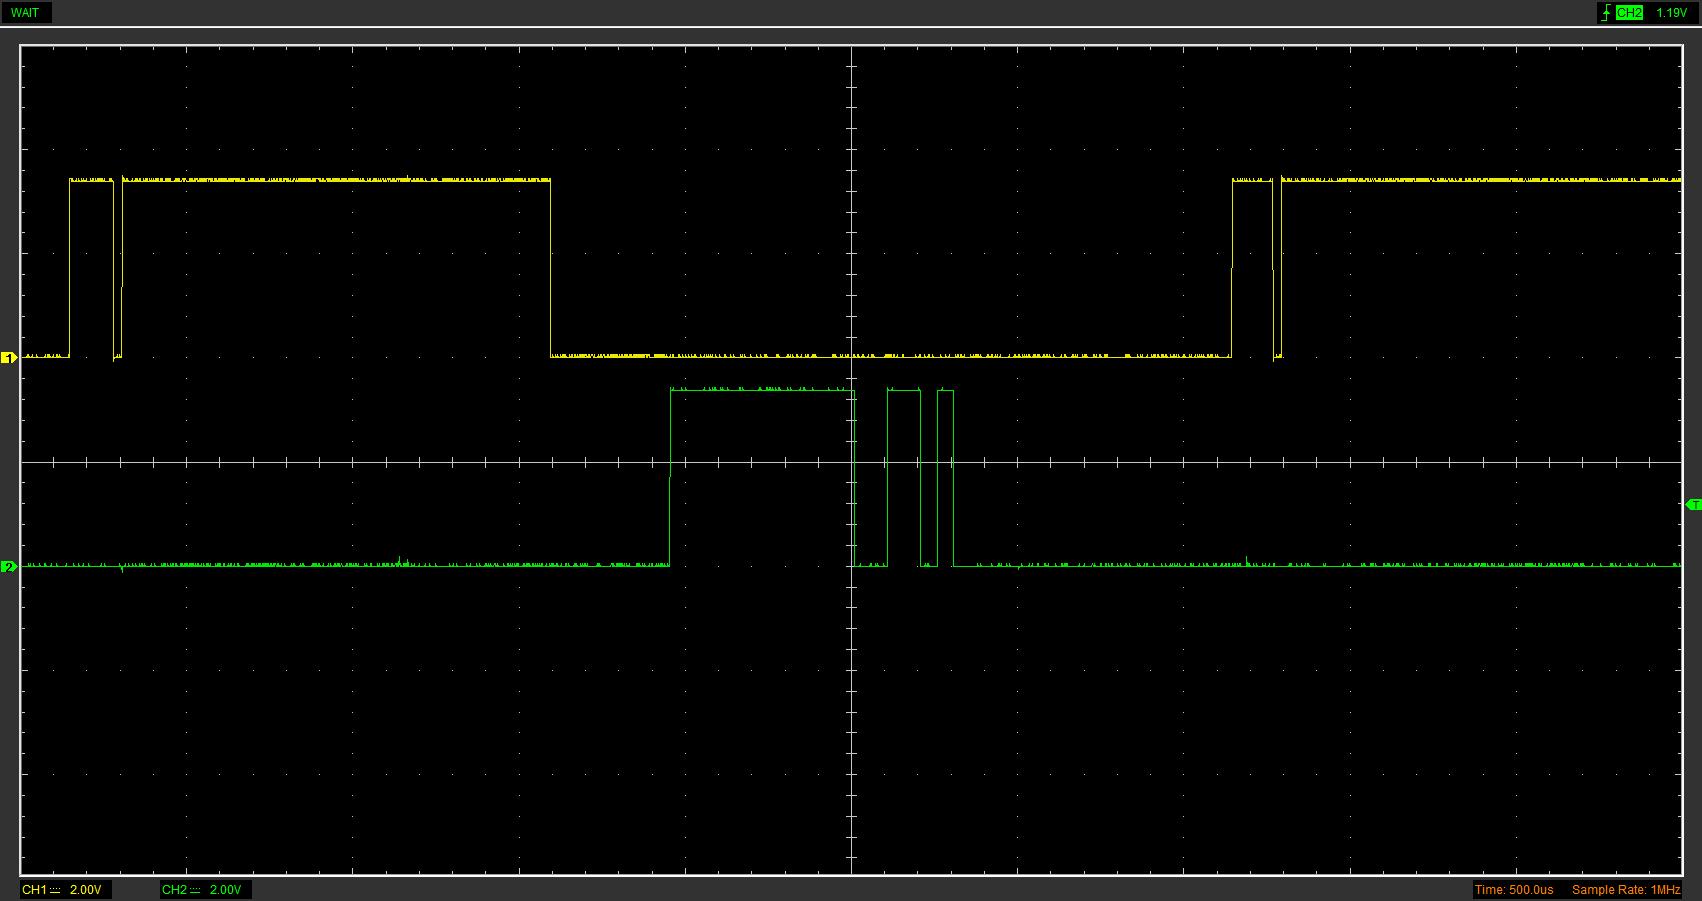This screenshot has width=1702, height=901.
Task: Click the top of the wide green CH2 pulse
Action: 762,390
